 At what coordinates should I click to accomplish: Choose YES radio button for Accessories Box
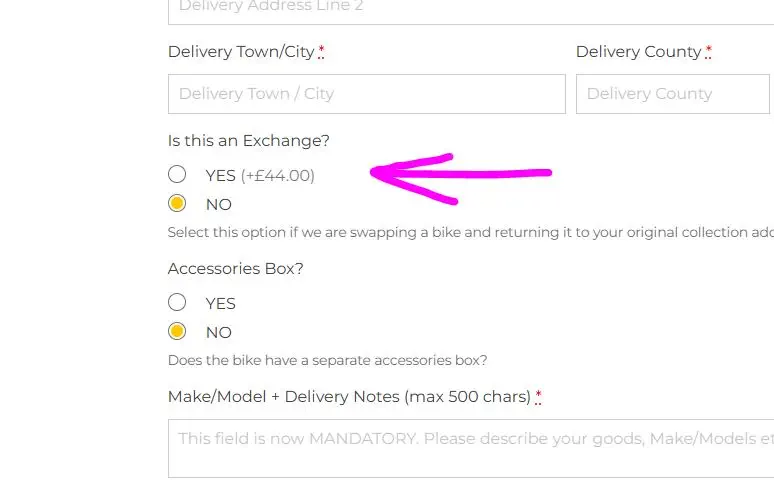178,302
